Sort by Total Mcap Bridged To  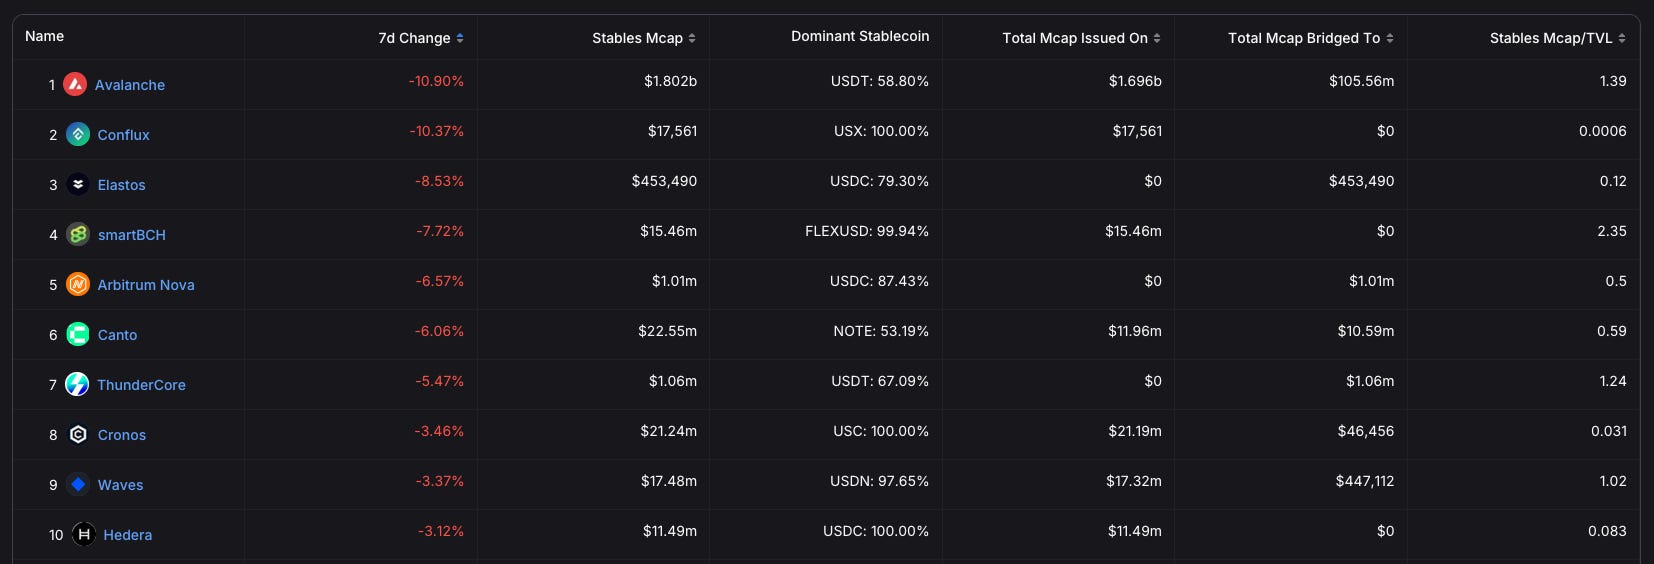coord(1310,38)
